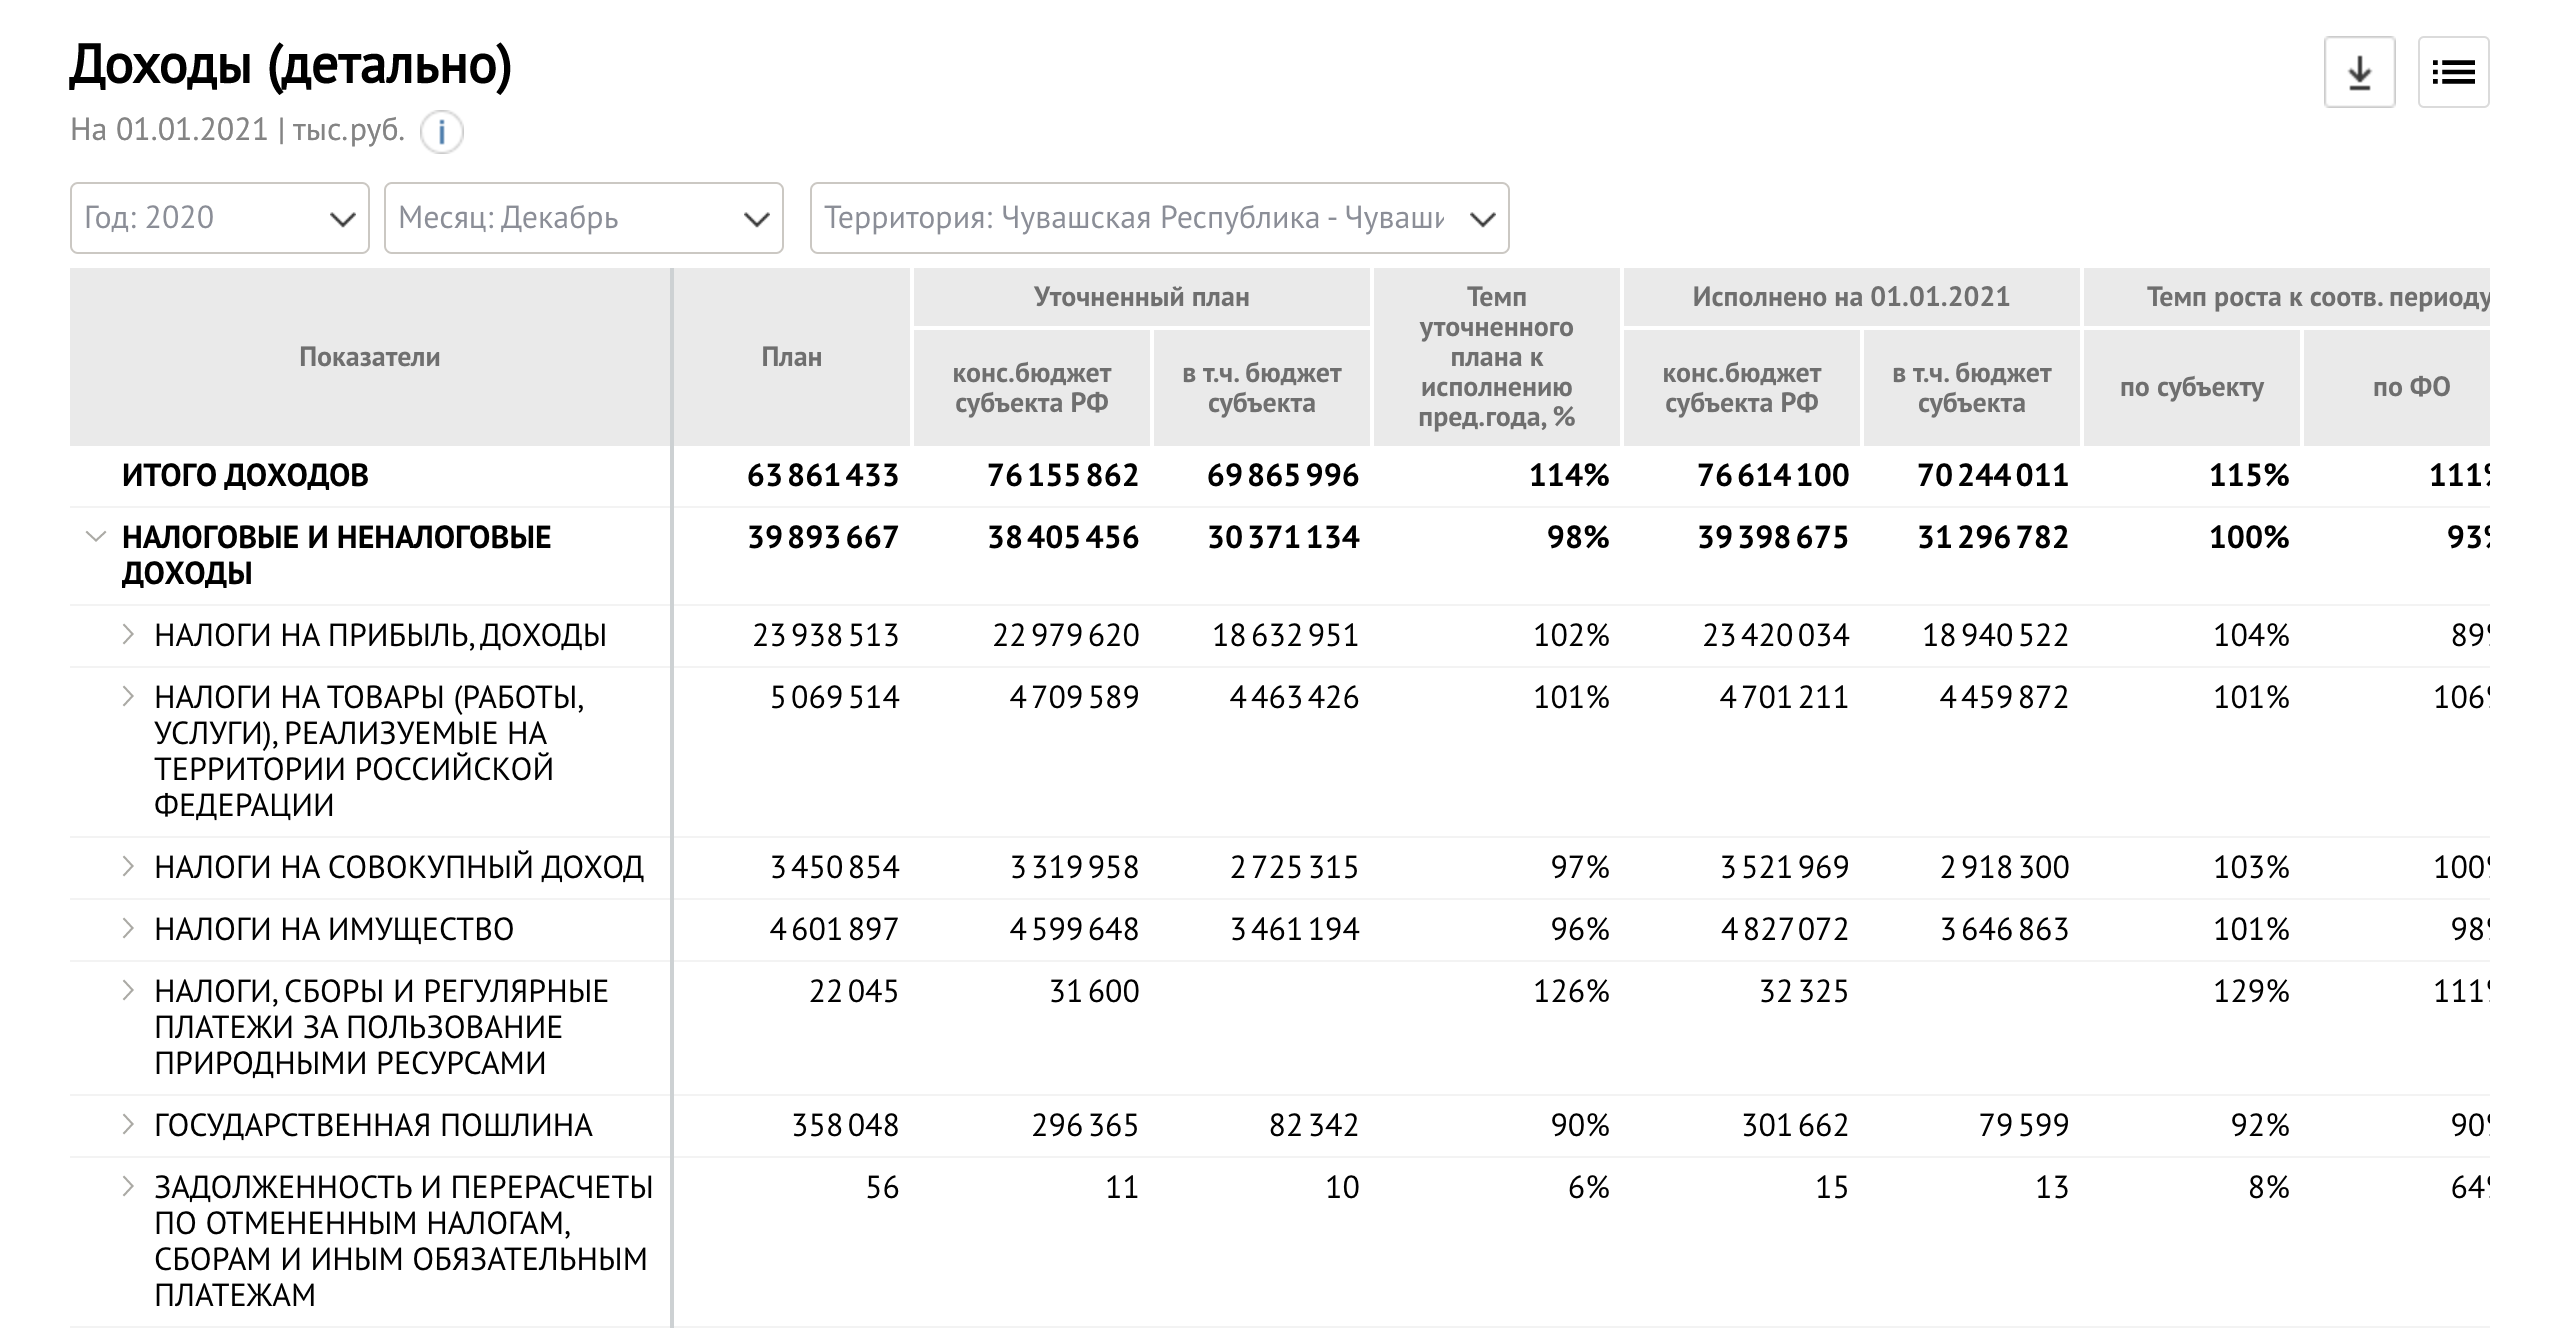Click the План column header
The width and height of the screenshot is (2560, 1328).
(792, 357)
